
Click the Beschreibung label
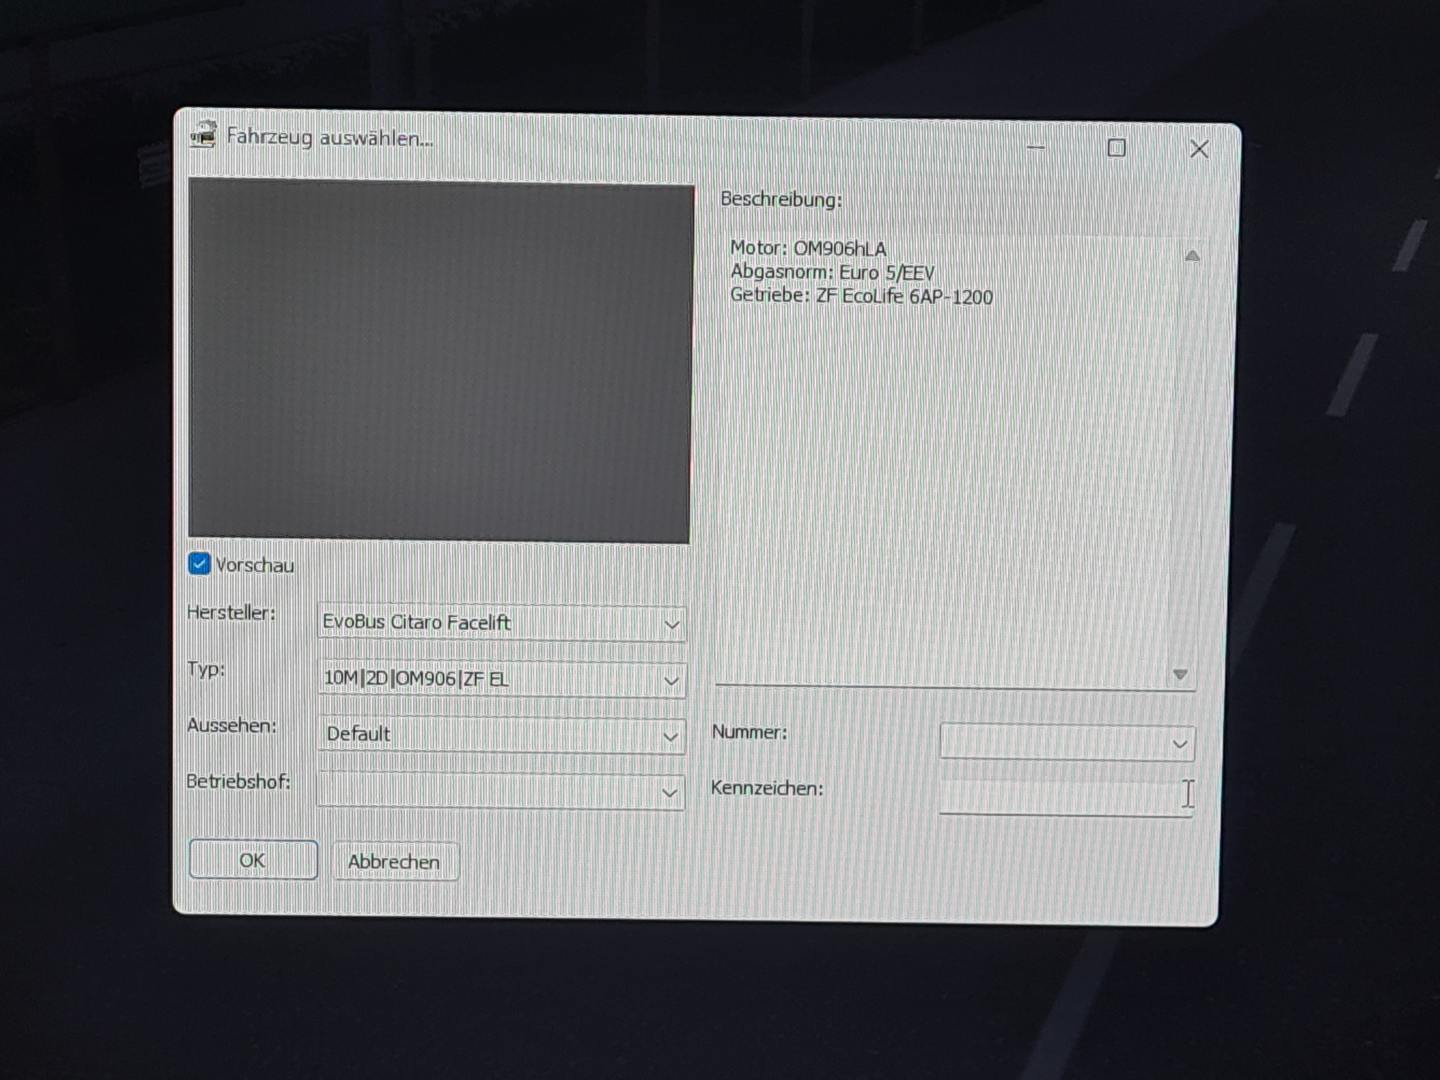781,199
